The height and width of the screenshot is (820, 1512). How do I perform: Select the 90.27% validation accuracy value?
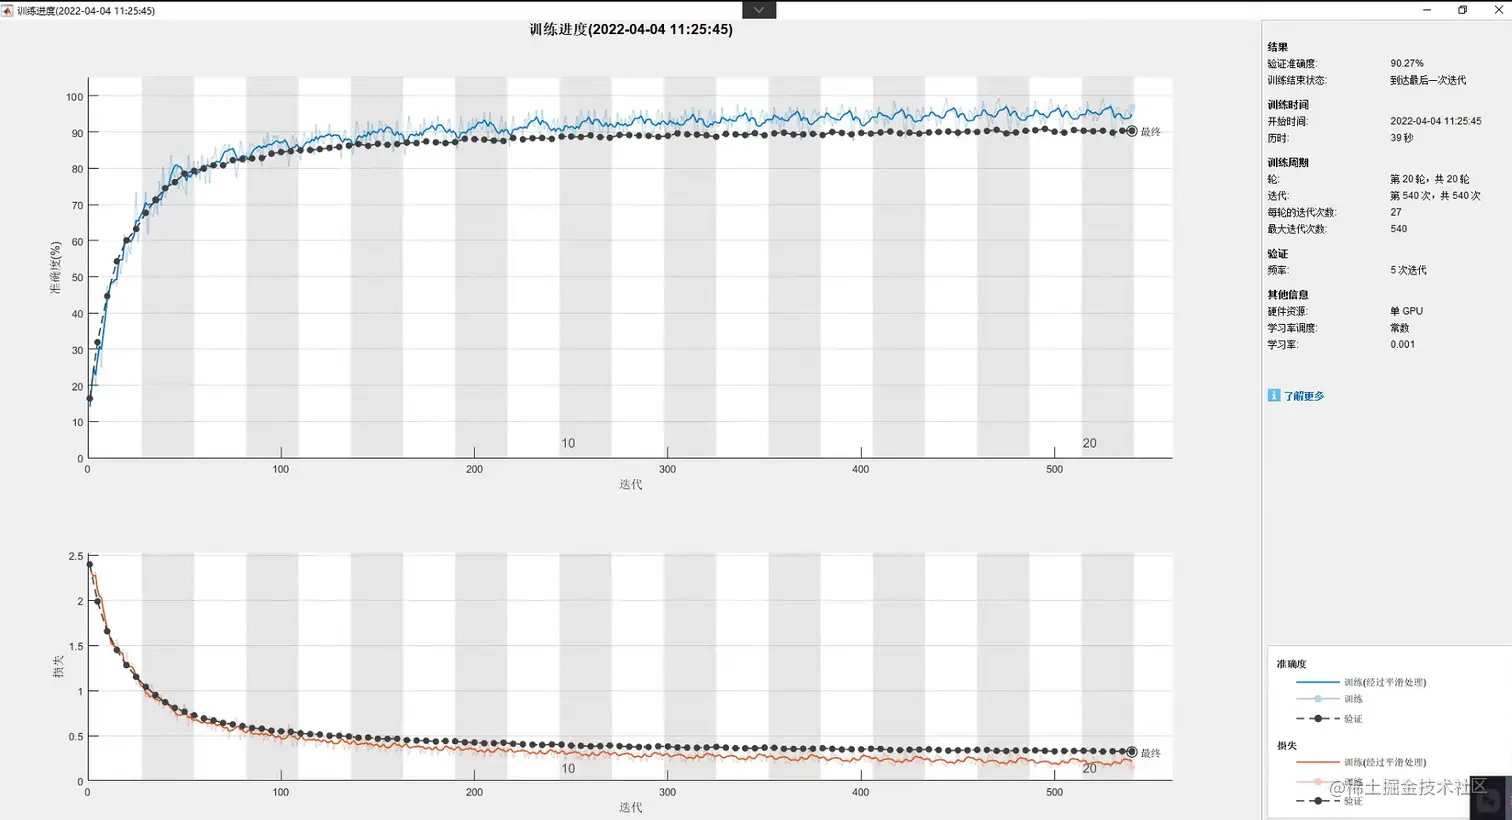[1407, 63]
